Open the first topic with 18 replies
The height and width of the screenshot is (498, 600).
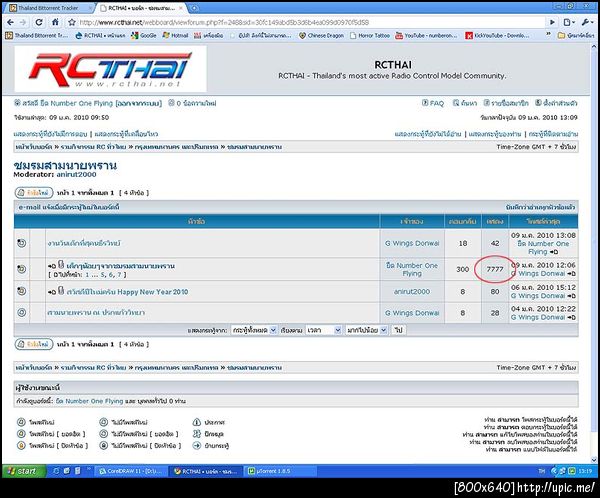[x=84, y=243]
